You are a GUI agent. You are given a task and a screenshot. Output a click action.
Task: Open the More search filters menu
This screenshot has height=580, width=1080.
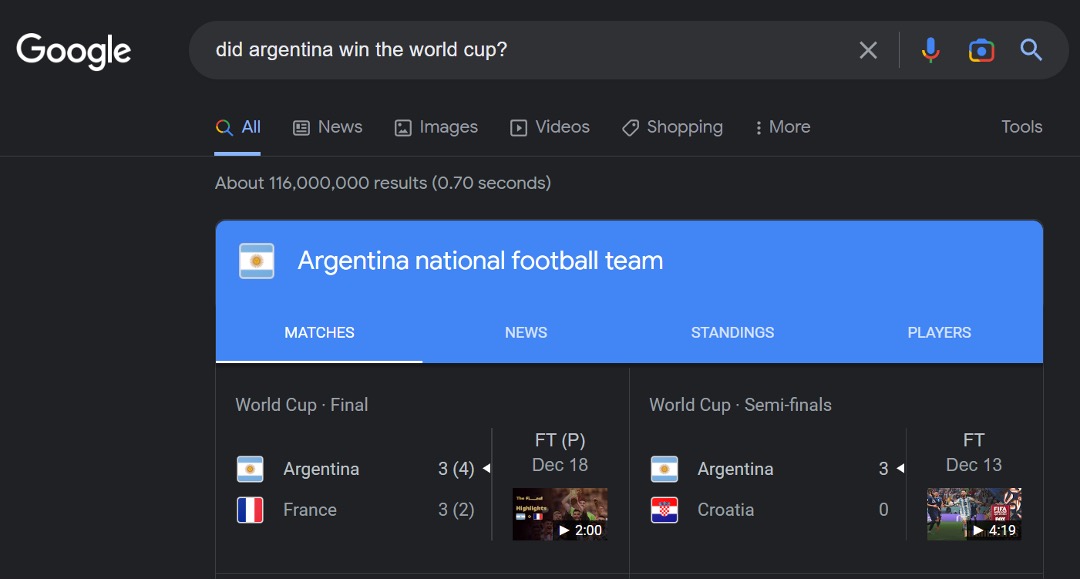coord(782,127)
